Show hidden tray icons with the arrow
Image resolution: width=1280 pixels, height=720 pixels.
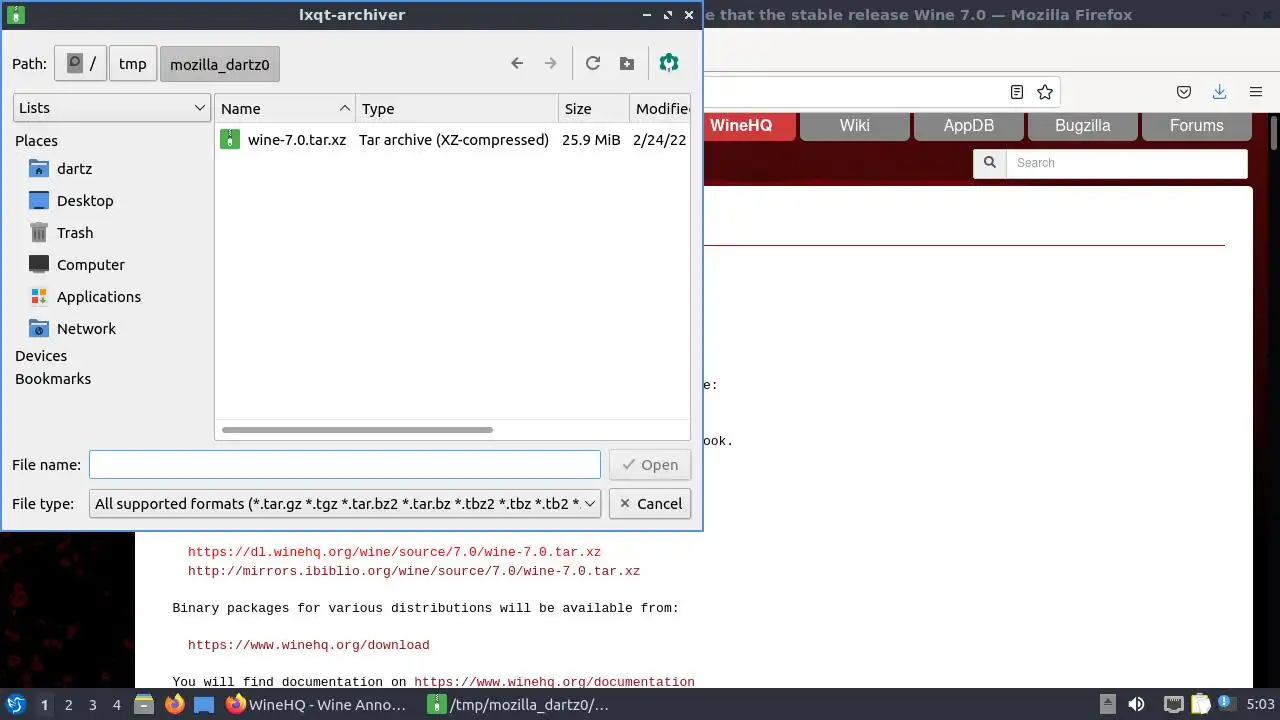coord(1108,705)
